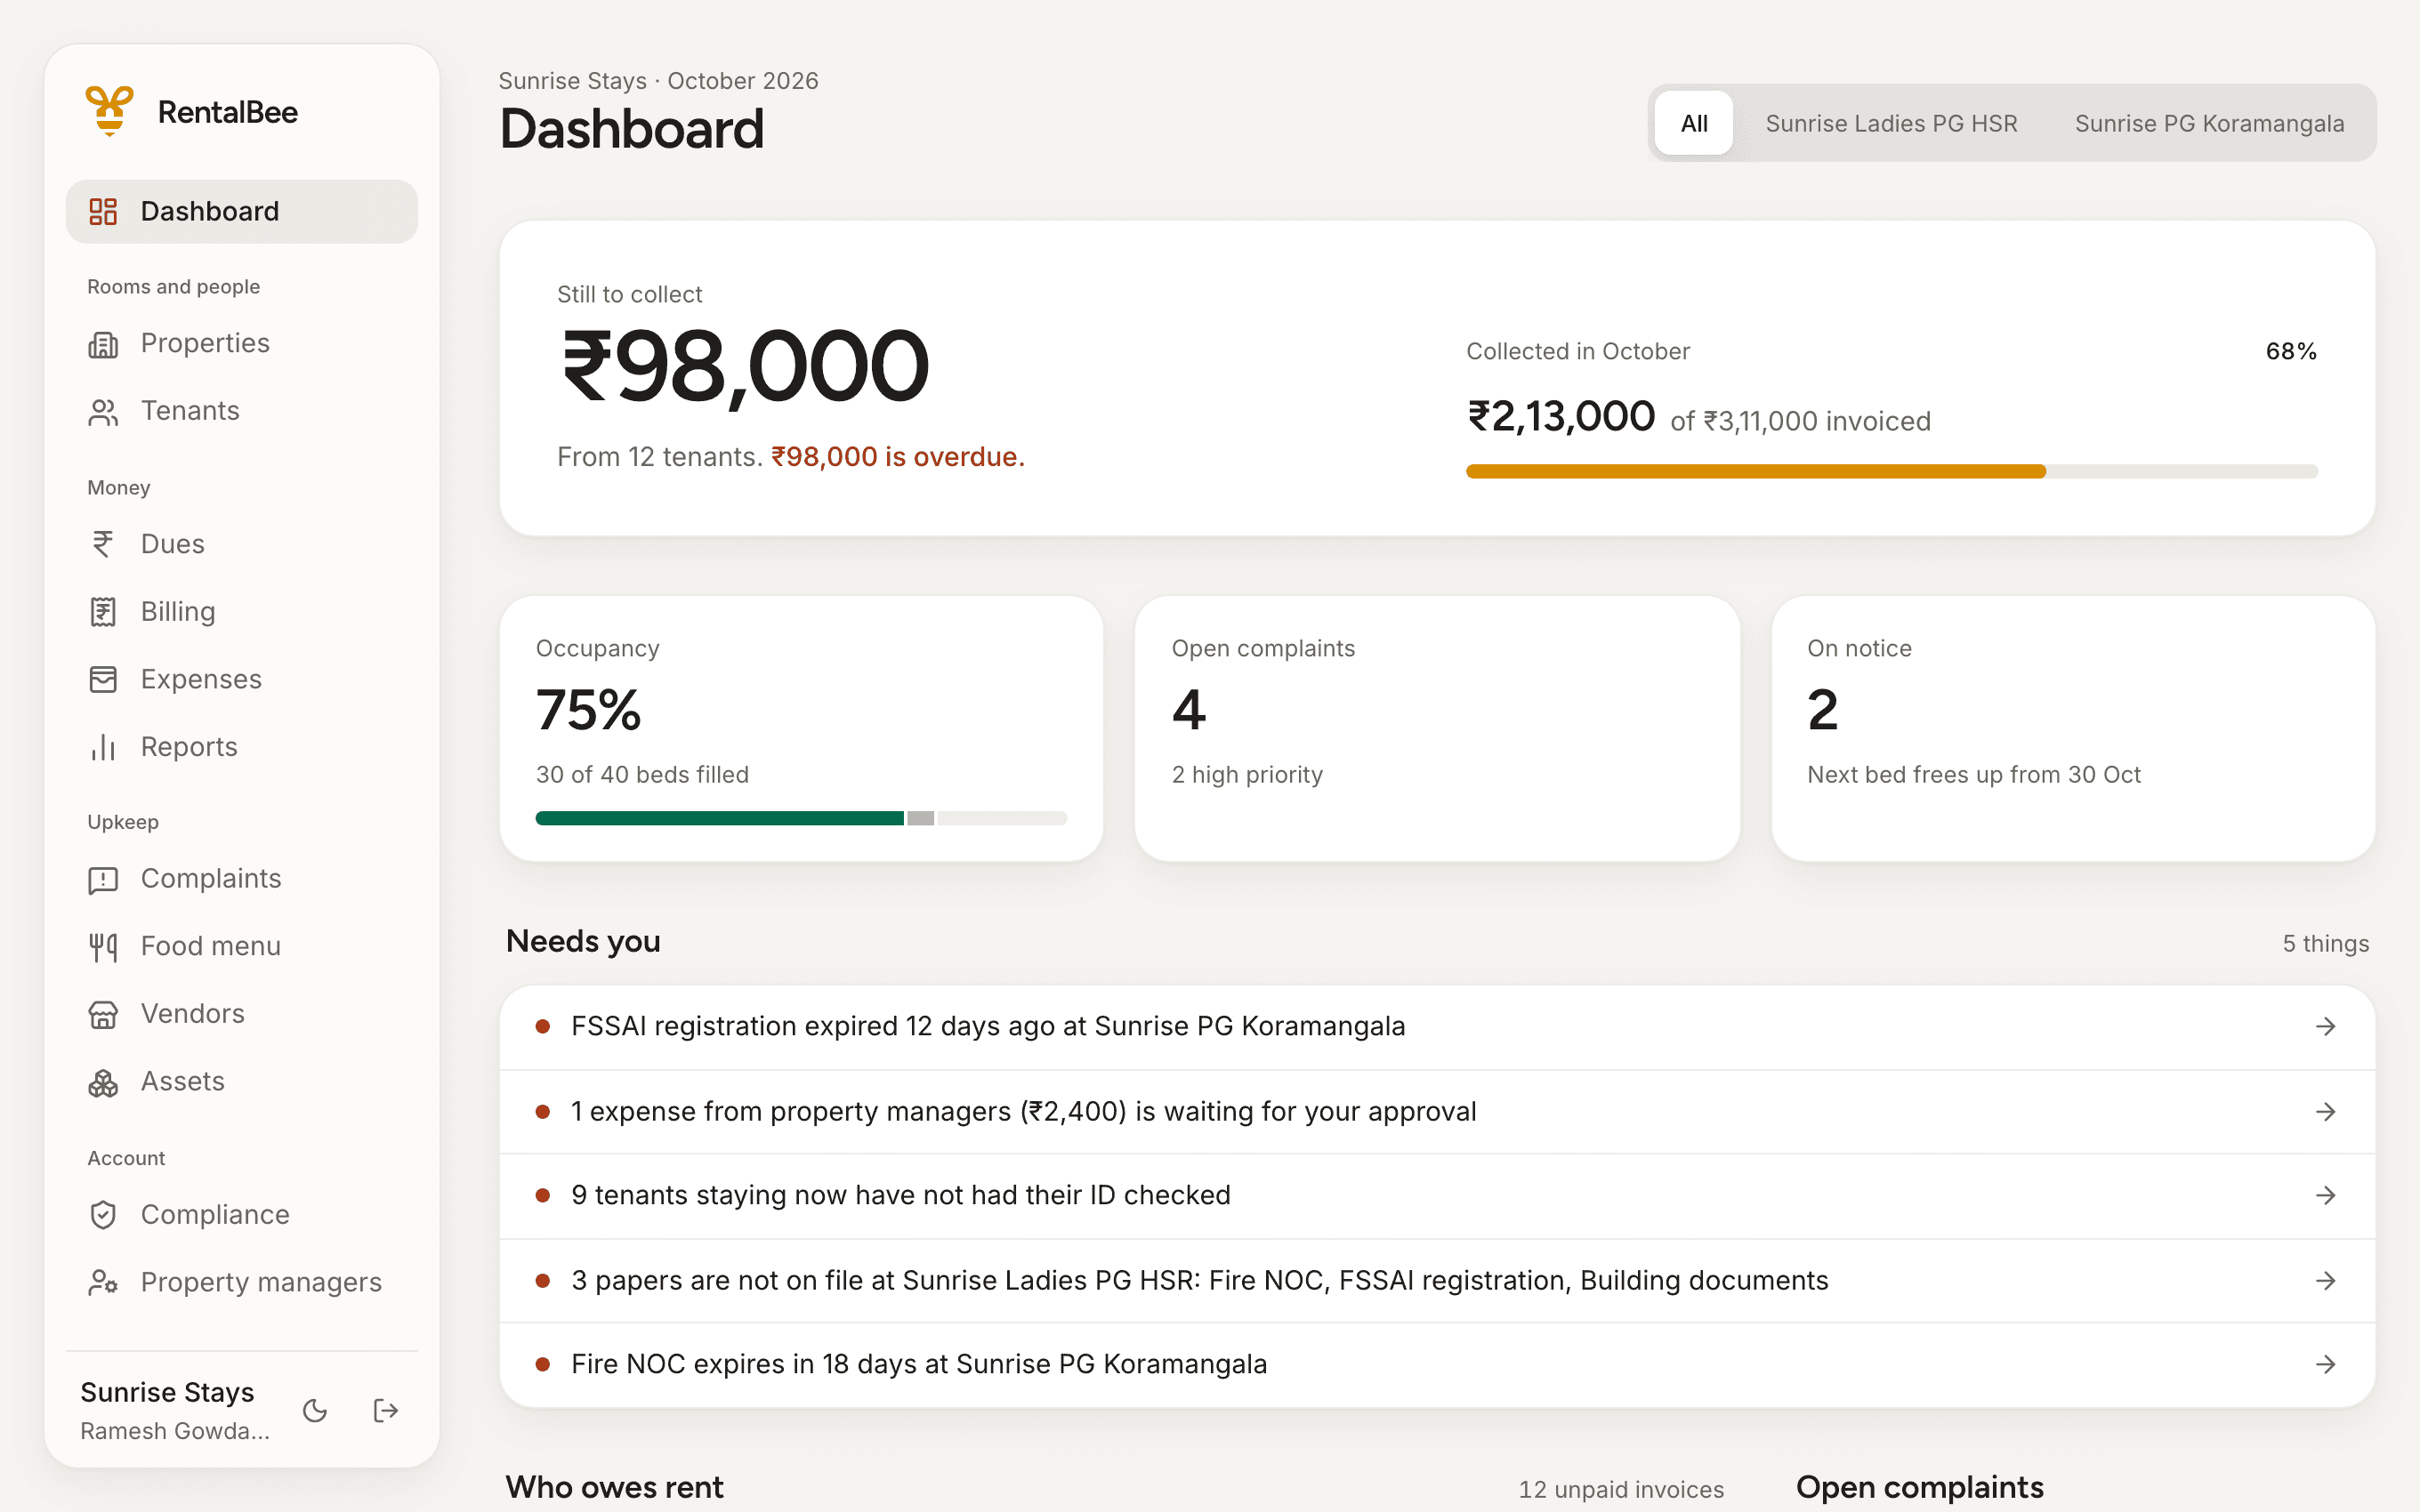Click Next bed frees up from 30 Oct
Screen dimensions: 2420x1512
click(1973, 775)
